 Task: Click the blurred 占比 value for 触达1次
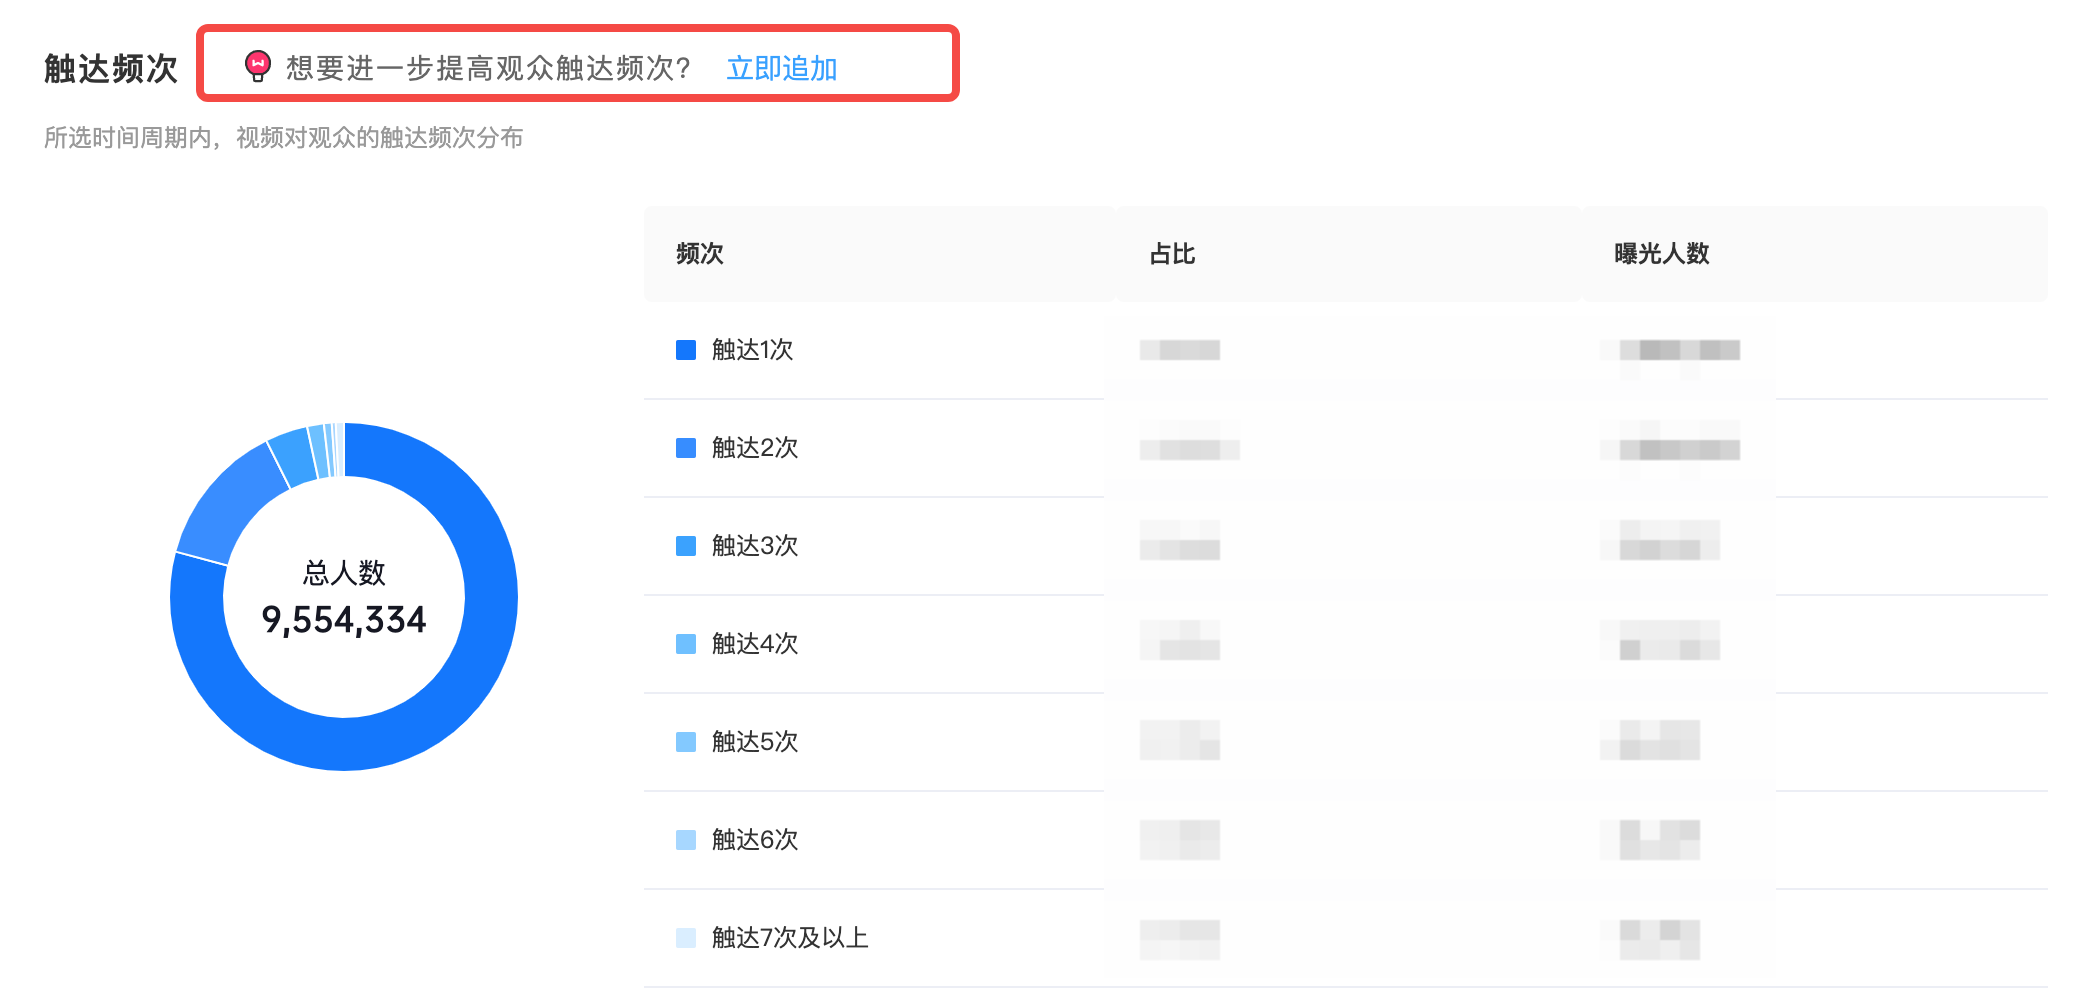[x=1180, y=350]
